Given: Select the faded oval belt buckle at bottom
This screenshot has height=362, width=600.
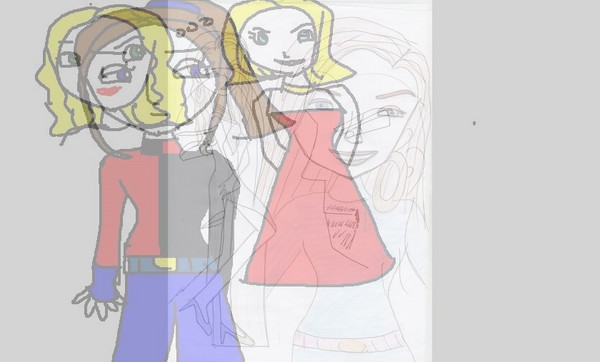Looking at the screenshot, I should [x=353, y=346].
